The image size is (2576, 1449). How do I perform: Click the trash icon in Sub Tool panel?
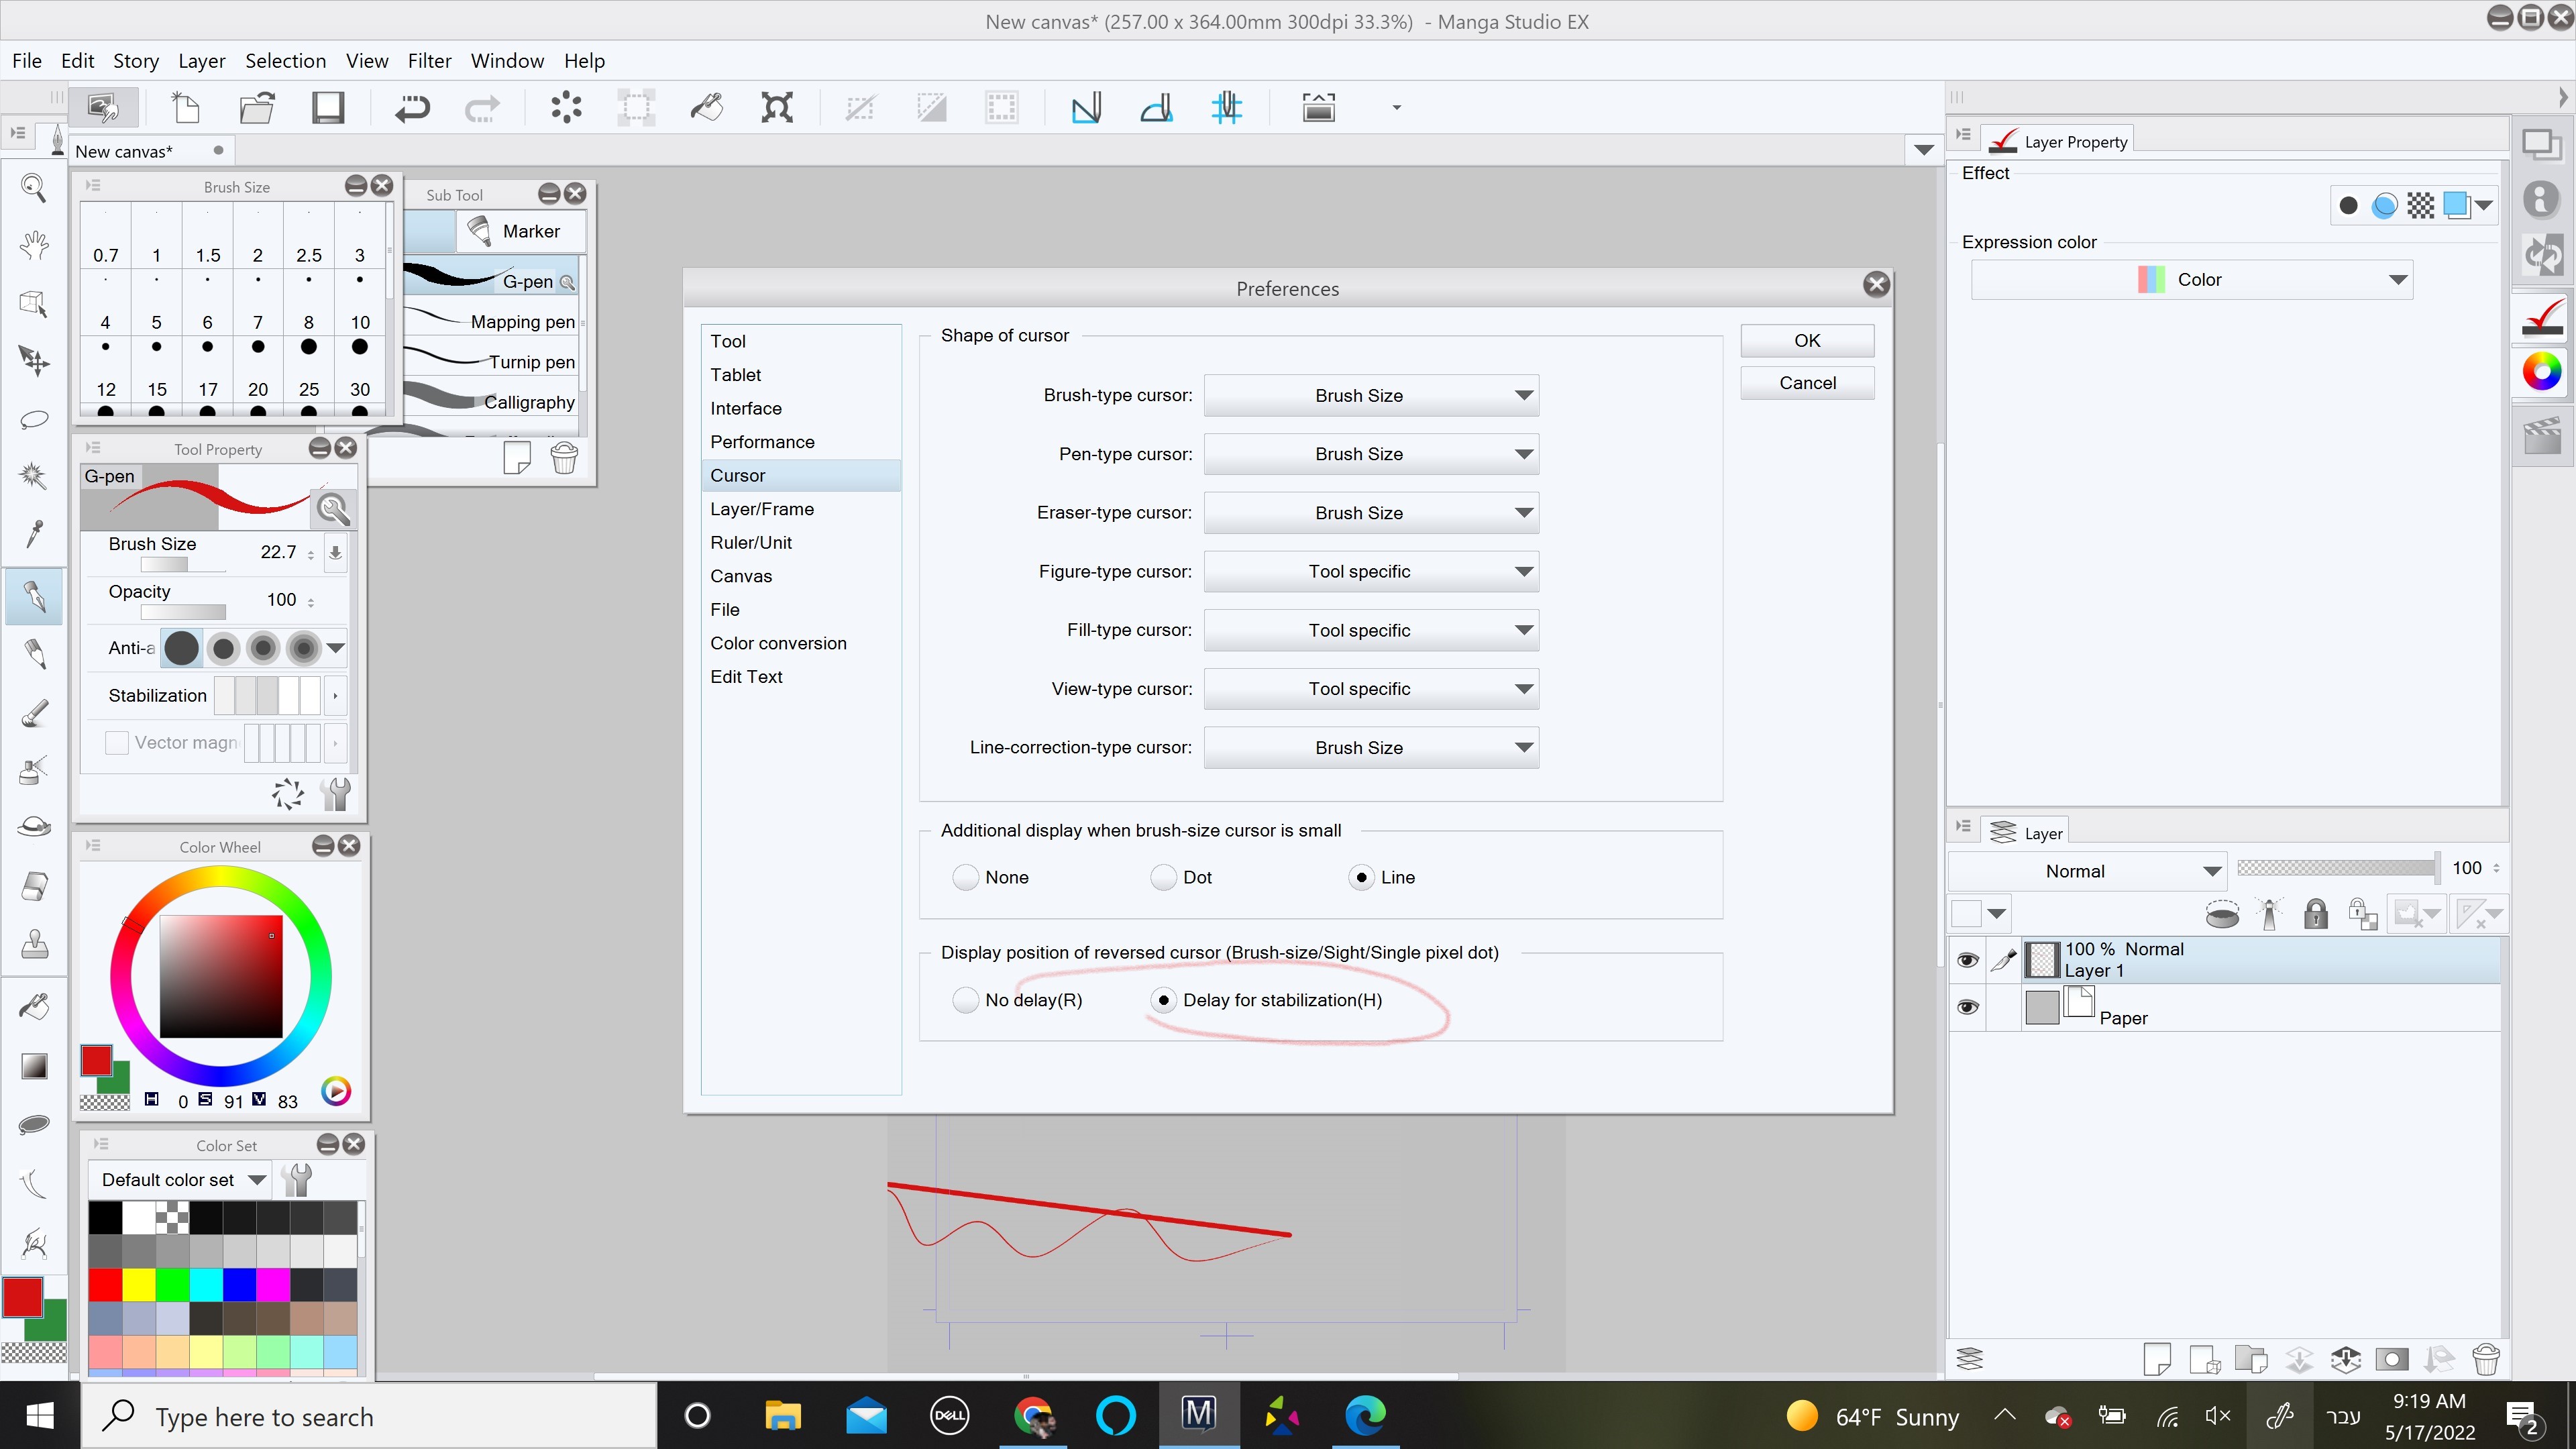pos(564,458)
